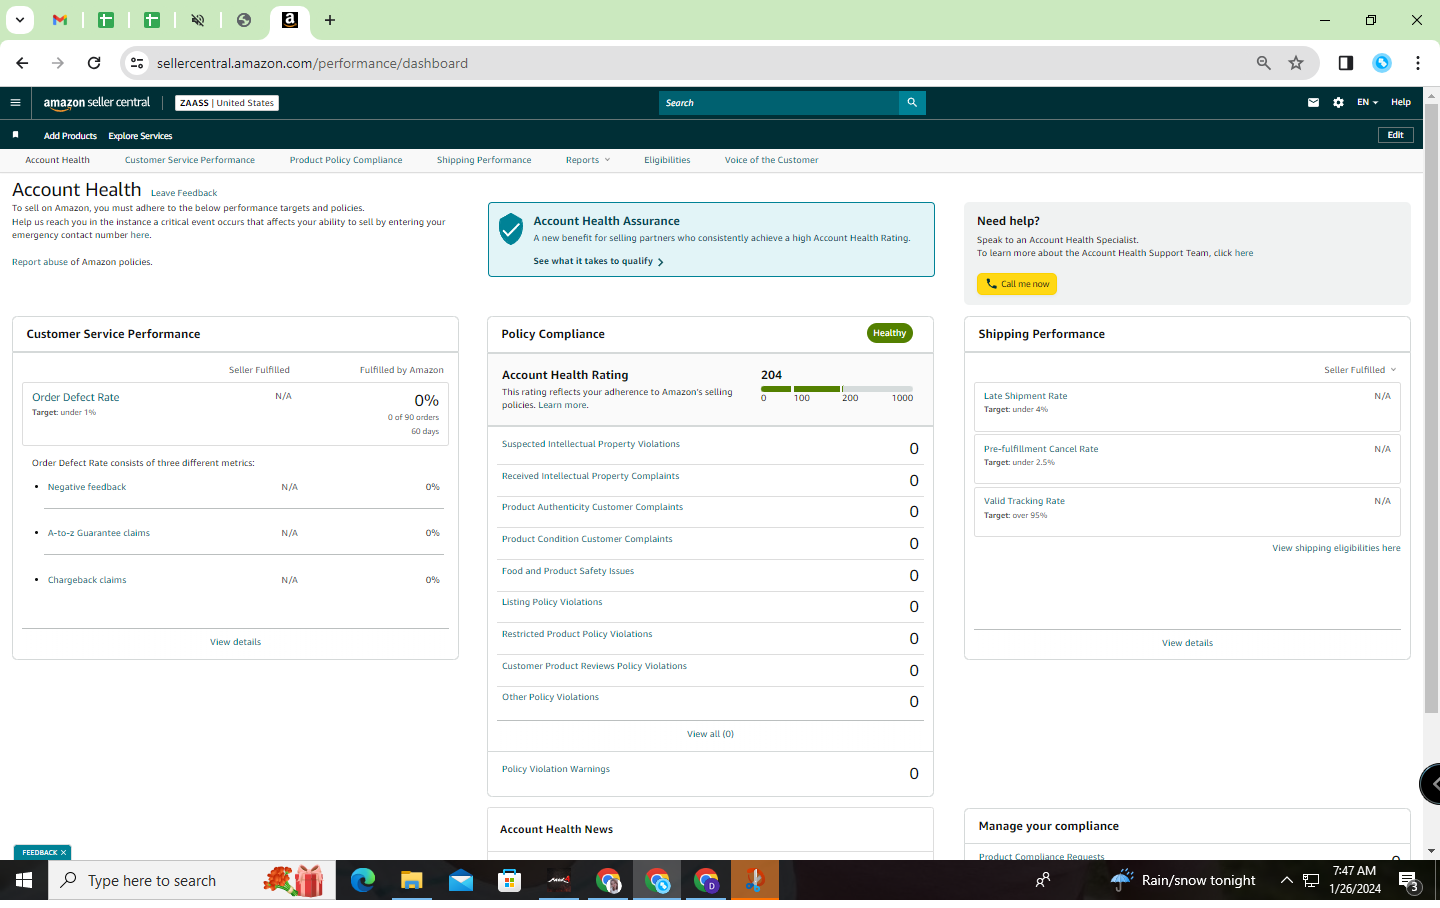Viewport: 1440px width, 908px height.
Task: Toggle the browser side panel
Action: pyautogui.click(x=1346, y=63)
